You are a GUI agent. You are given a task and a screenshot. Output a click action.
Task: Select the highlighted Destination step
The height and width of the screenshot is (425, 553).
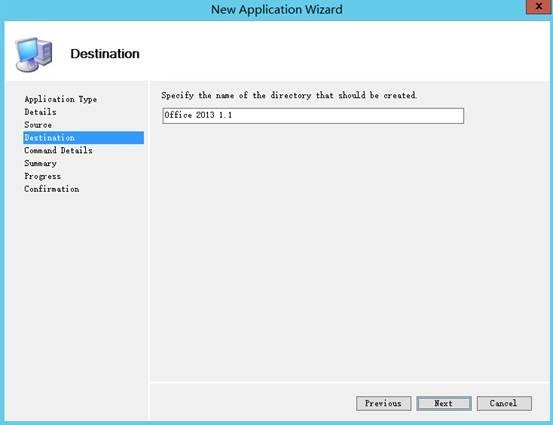point(84,138)
